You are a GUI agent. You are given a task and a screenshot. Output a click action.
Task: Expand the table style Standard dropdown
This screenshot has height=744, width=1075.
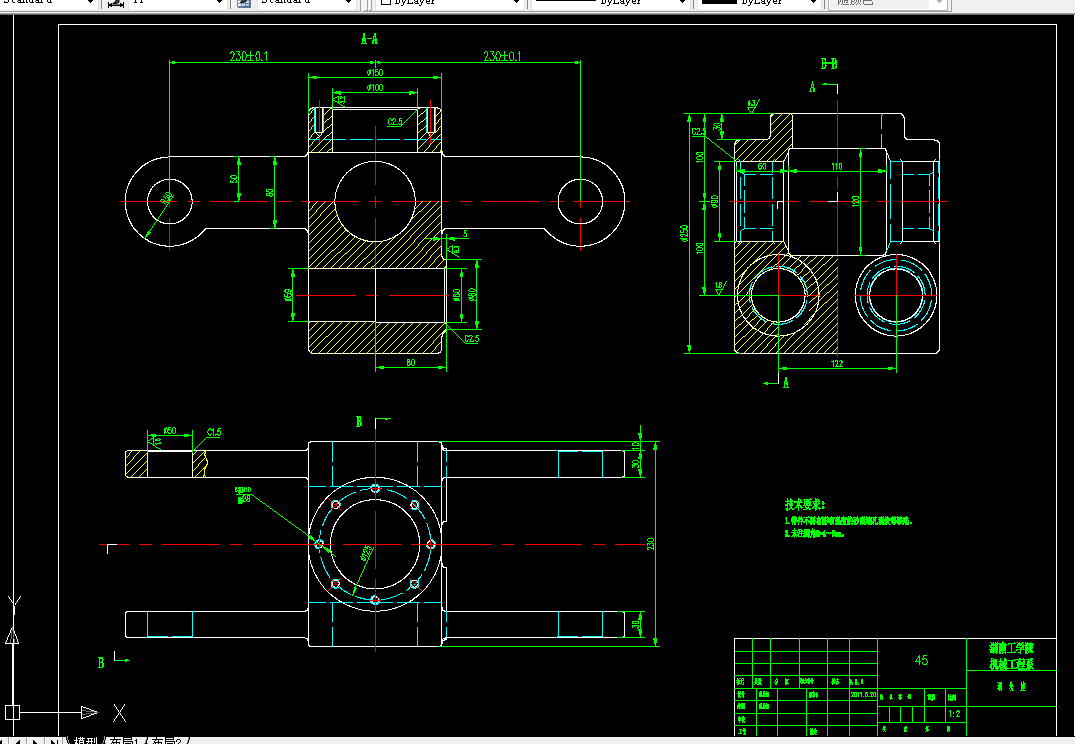pyautogui.click(x=348, y=3)
